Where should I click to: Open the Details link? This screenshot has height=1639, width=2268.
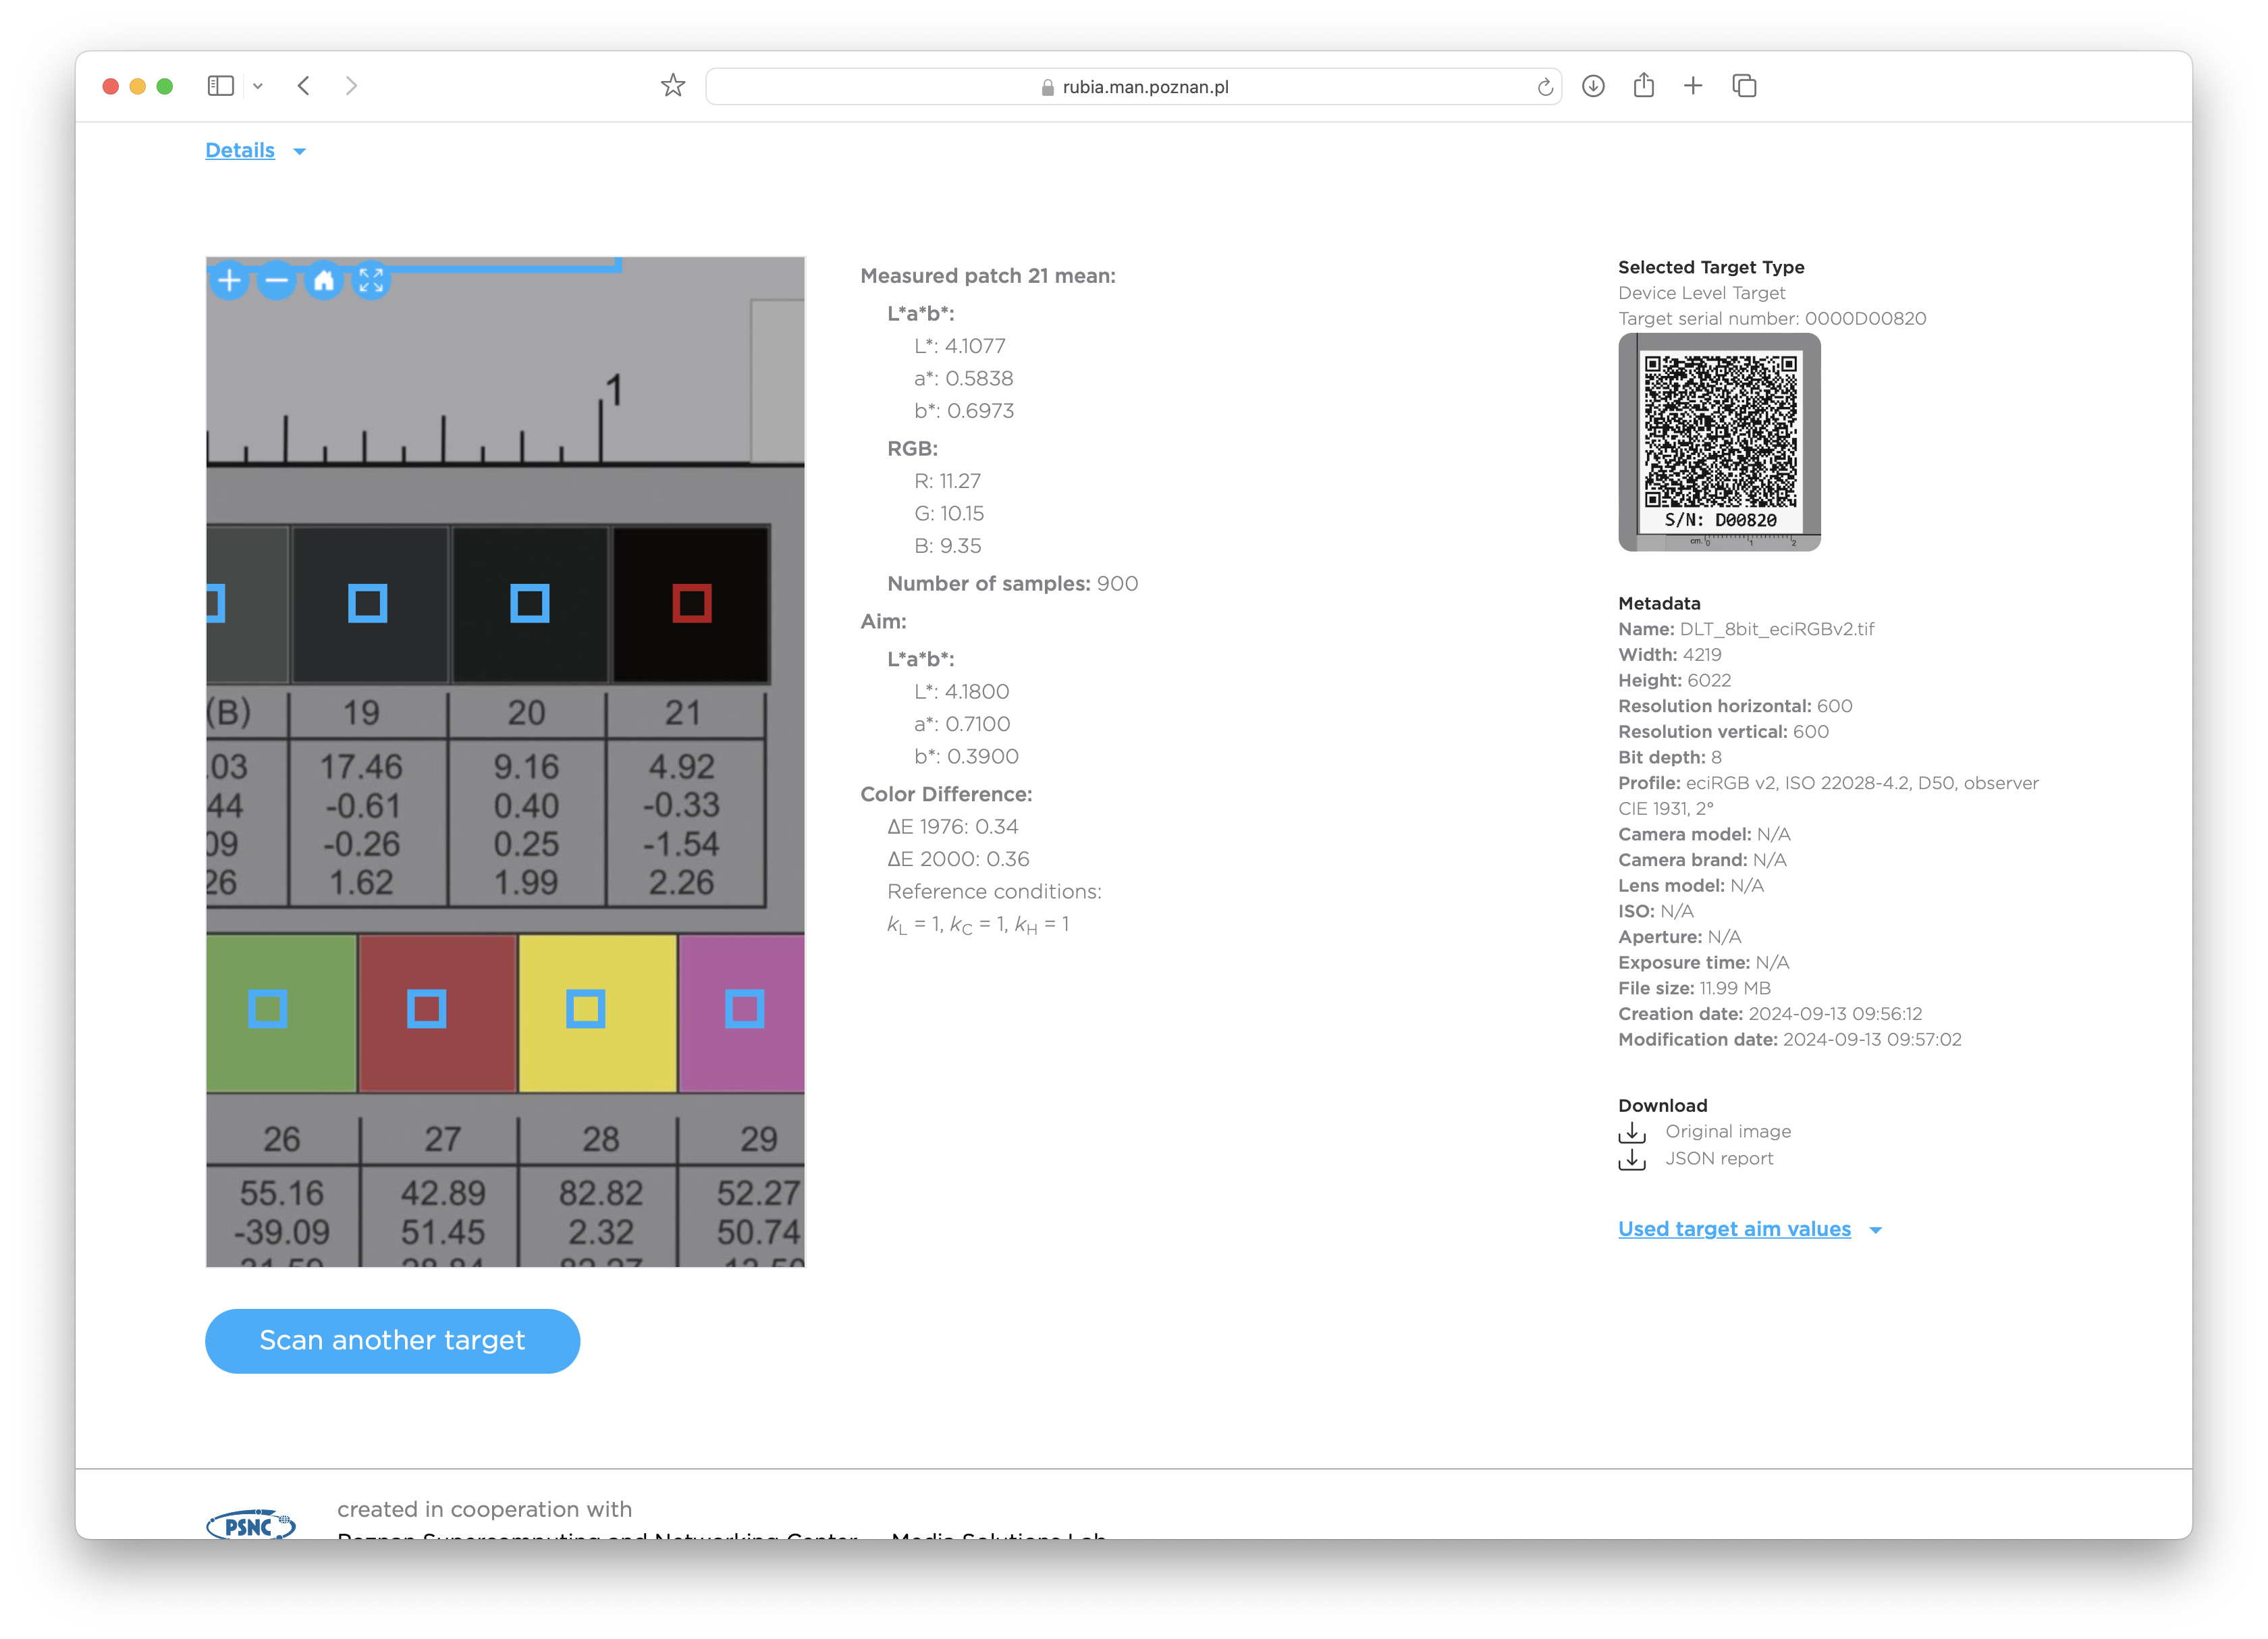pyautogui.click(x=240, y=150)
